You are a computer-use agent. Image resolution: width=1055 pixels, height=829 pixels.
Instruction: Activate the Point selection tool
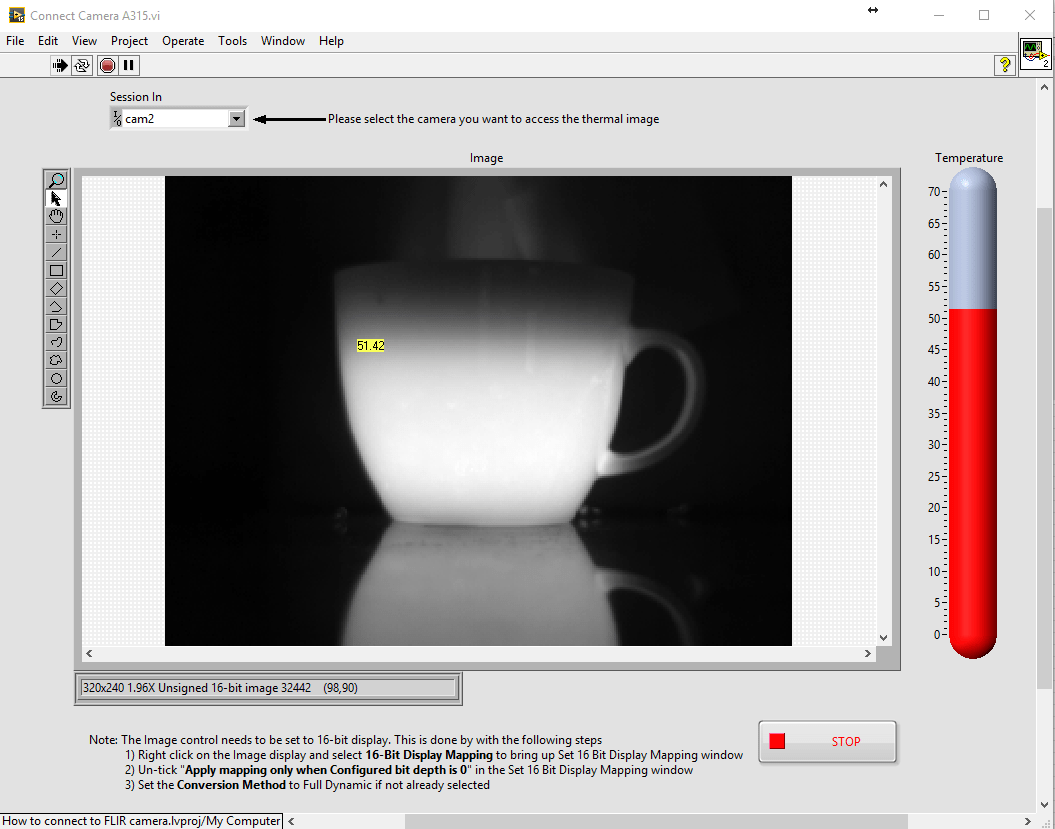56,234
